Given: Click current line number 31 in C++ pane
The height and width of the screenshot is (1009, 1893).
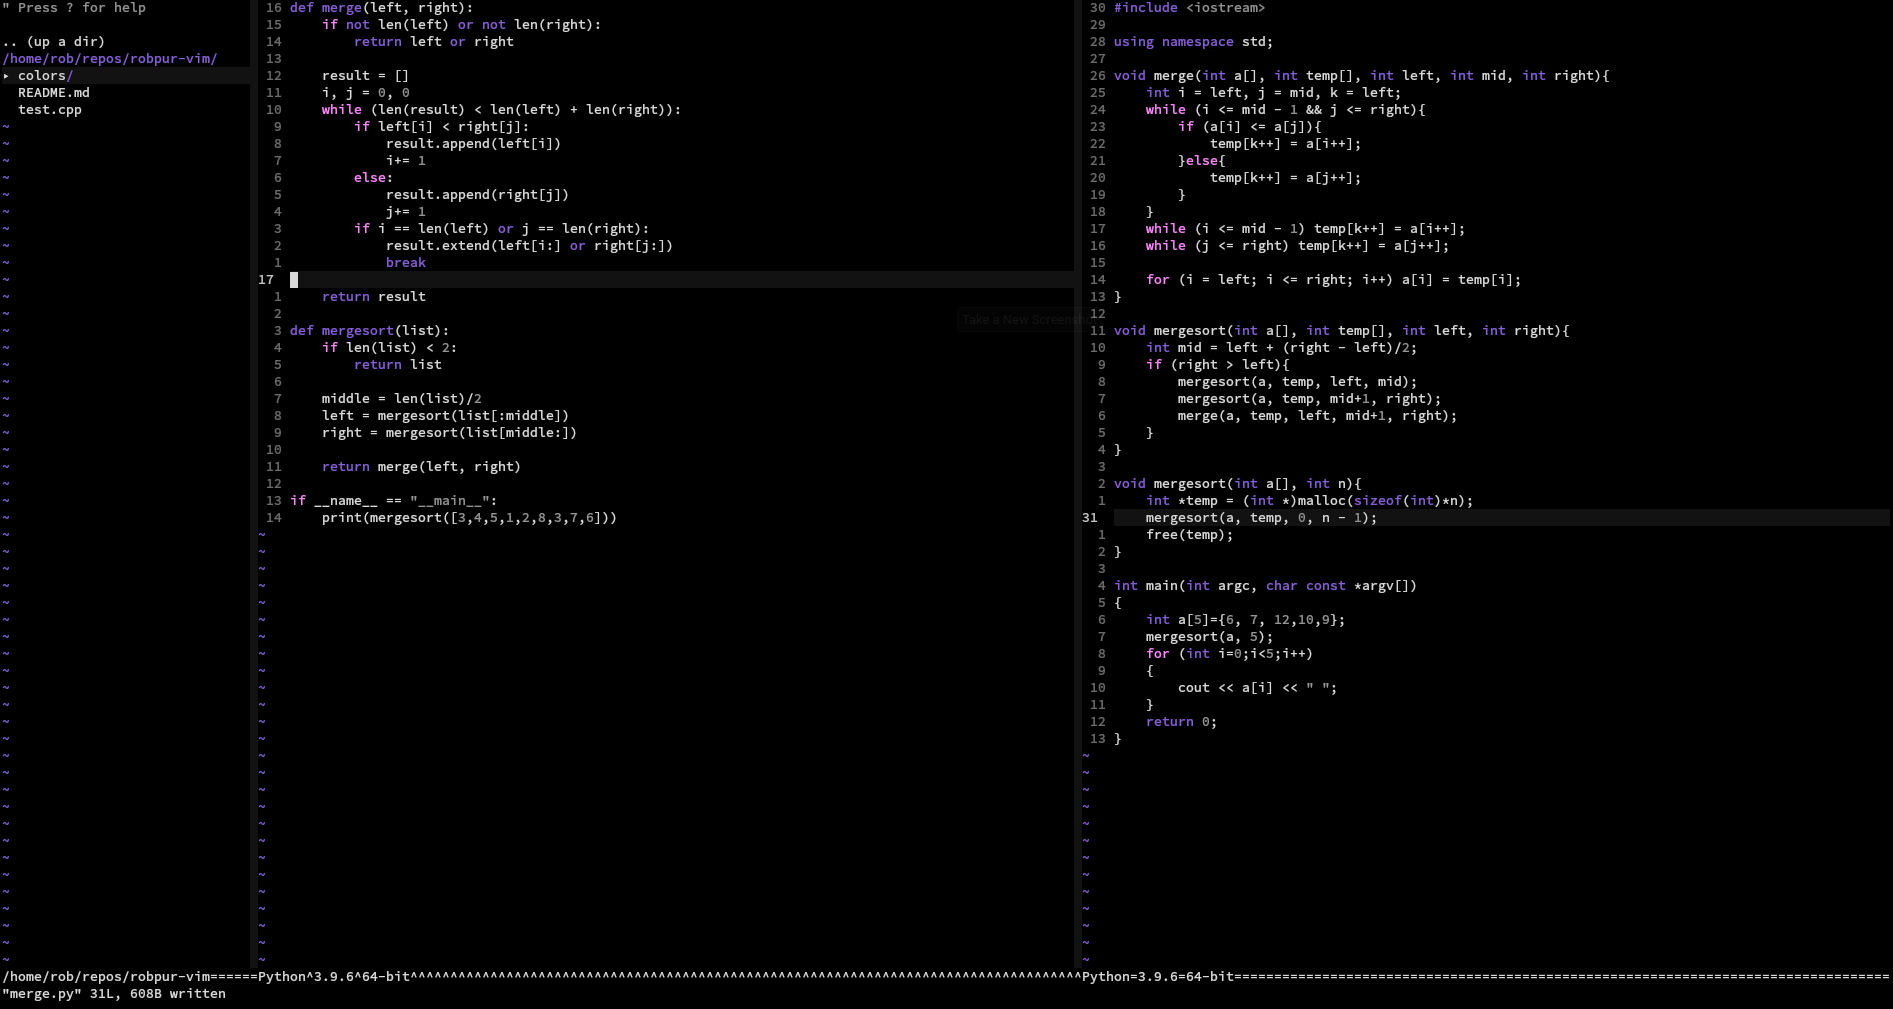Looking at the screenshot, I should [1090, 518].
